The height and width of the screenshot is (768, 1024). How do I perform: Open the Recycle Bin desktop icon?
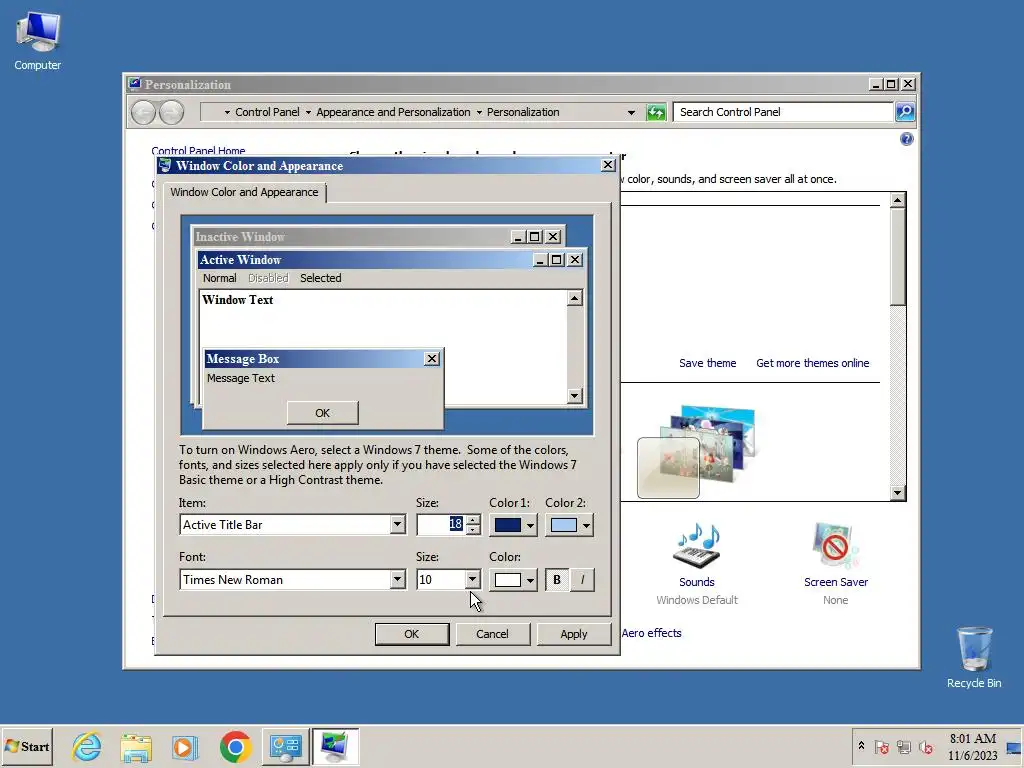[974, 657]
